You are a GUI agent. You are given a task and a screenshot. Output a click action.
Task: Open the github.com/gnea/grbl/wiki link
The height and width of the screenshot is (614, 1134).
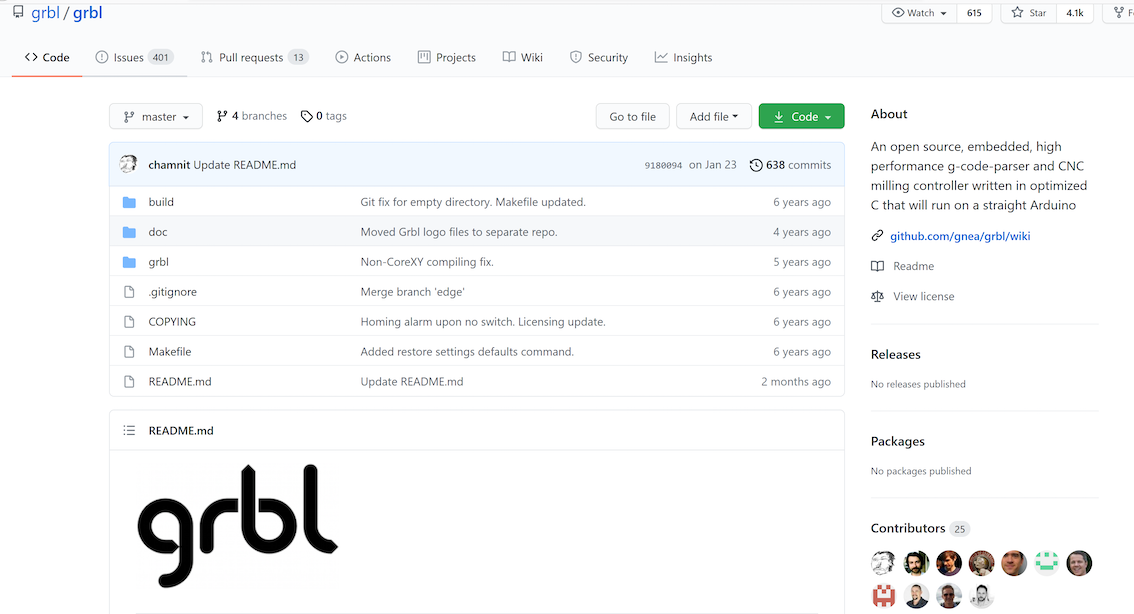pyautogui.click(x=960, y=236)
